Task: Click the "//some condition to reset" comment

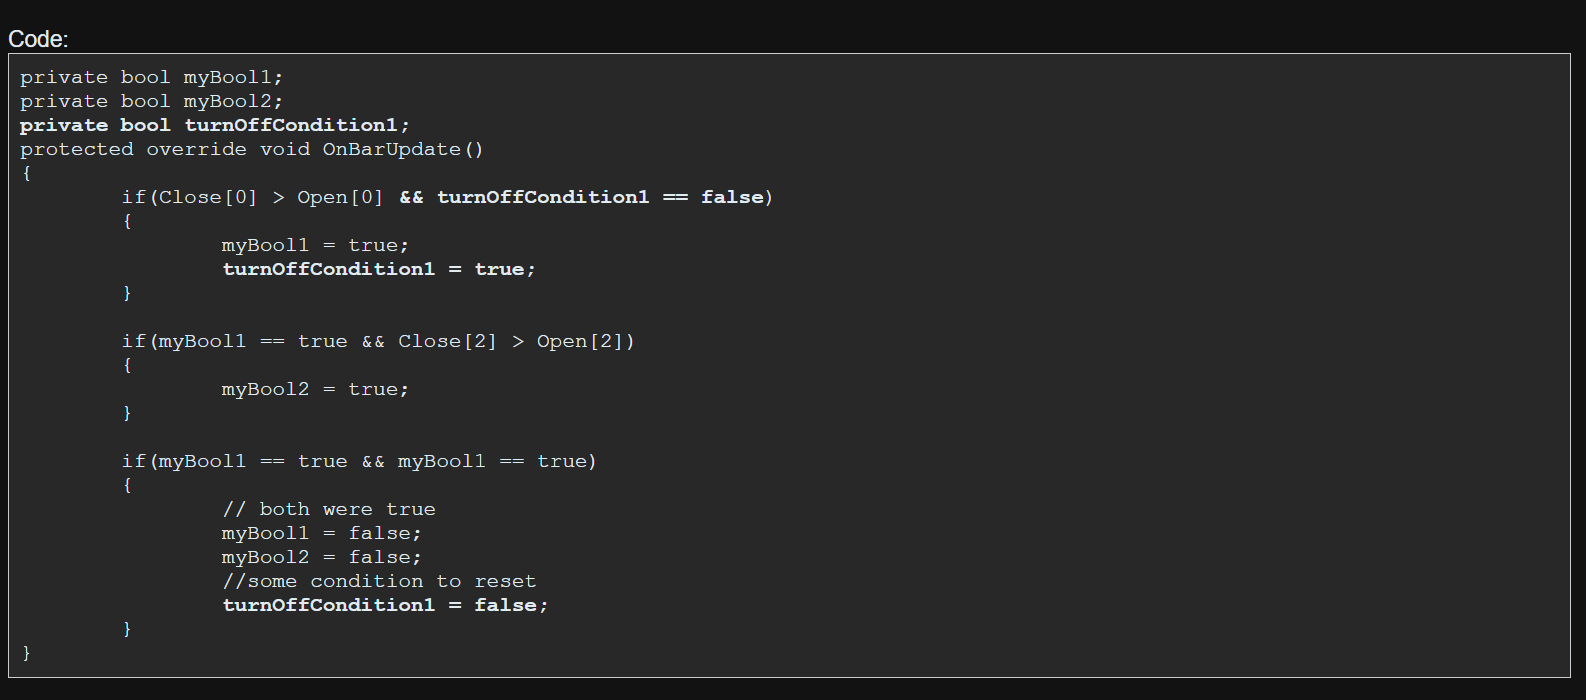Action: click(379, 581)
